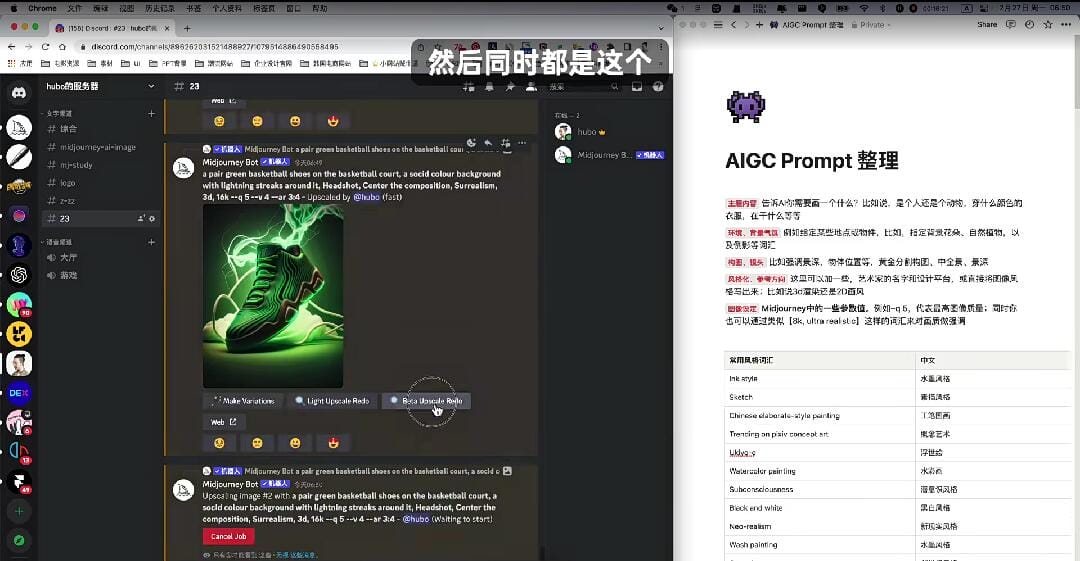Open invite people icon on channel 23
Viewport: 1080px width, 561px height.
tap(141, 218)
